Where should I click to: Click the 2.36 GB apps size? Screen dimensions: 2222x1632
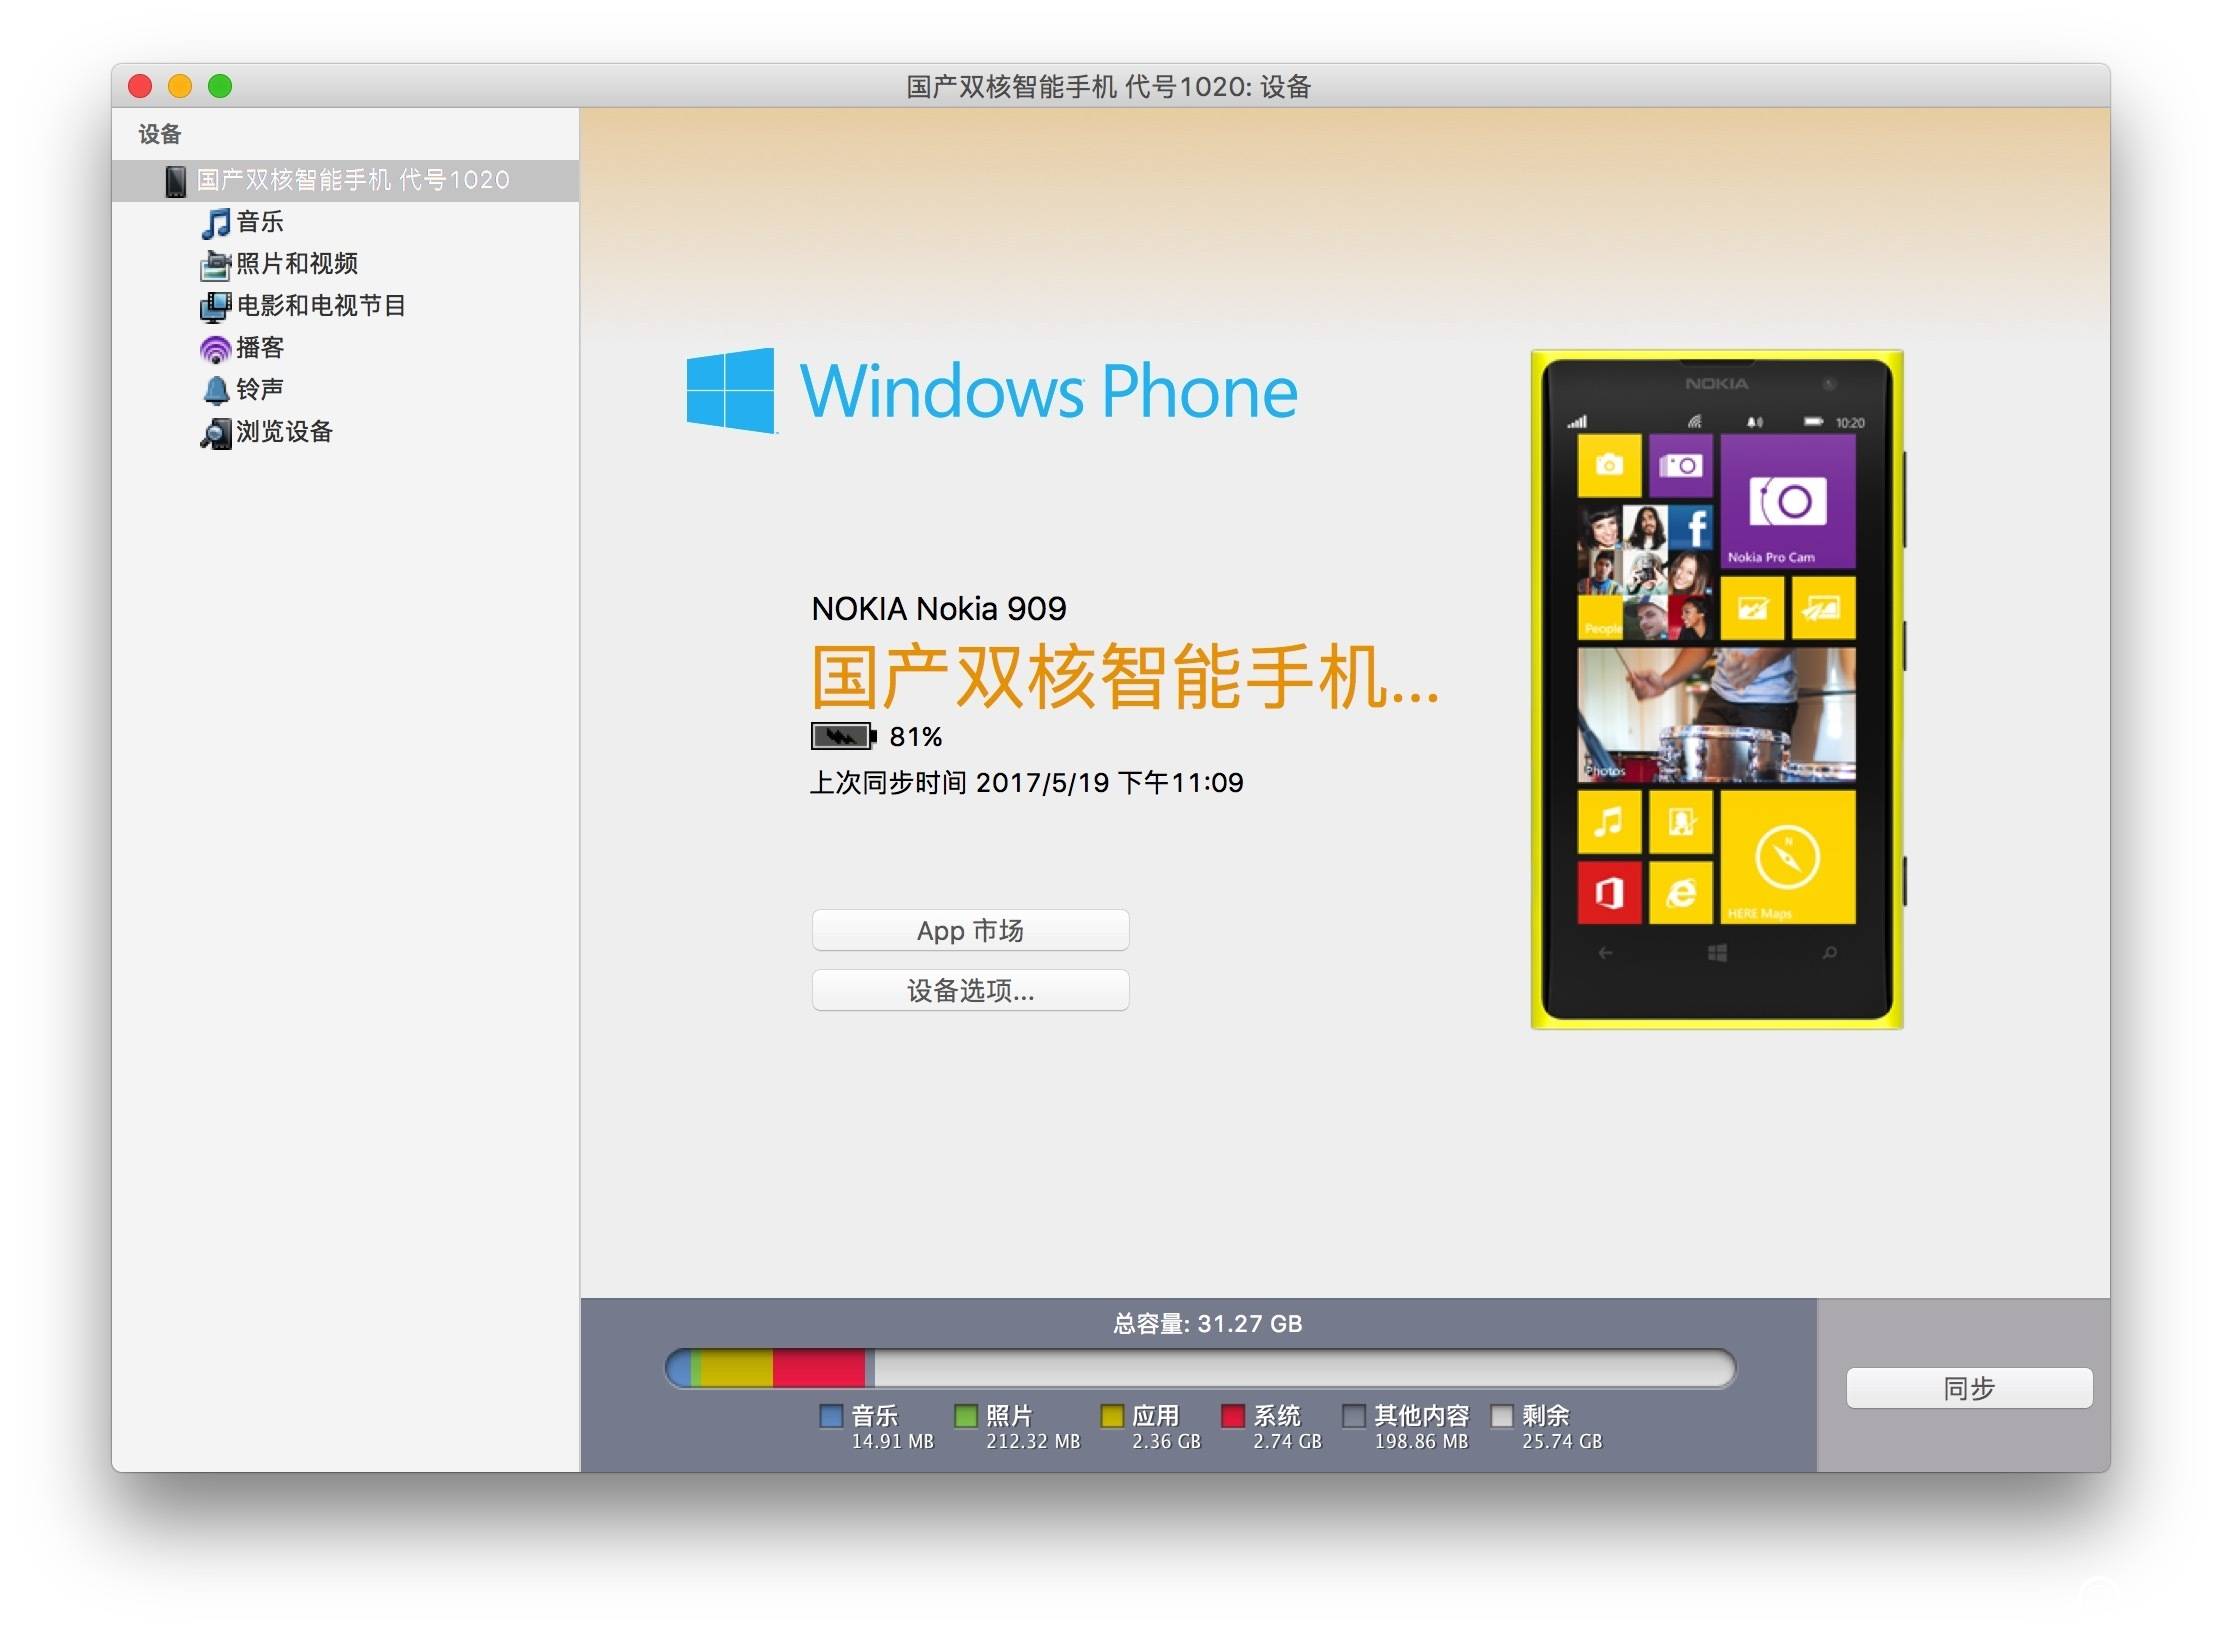click(1167, 1442)
